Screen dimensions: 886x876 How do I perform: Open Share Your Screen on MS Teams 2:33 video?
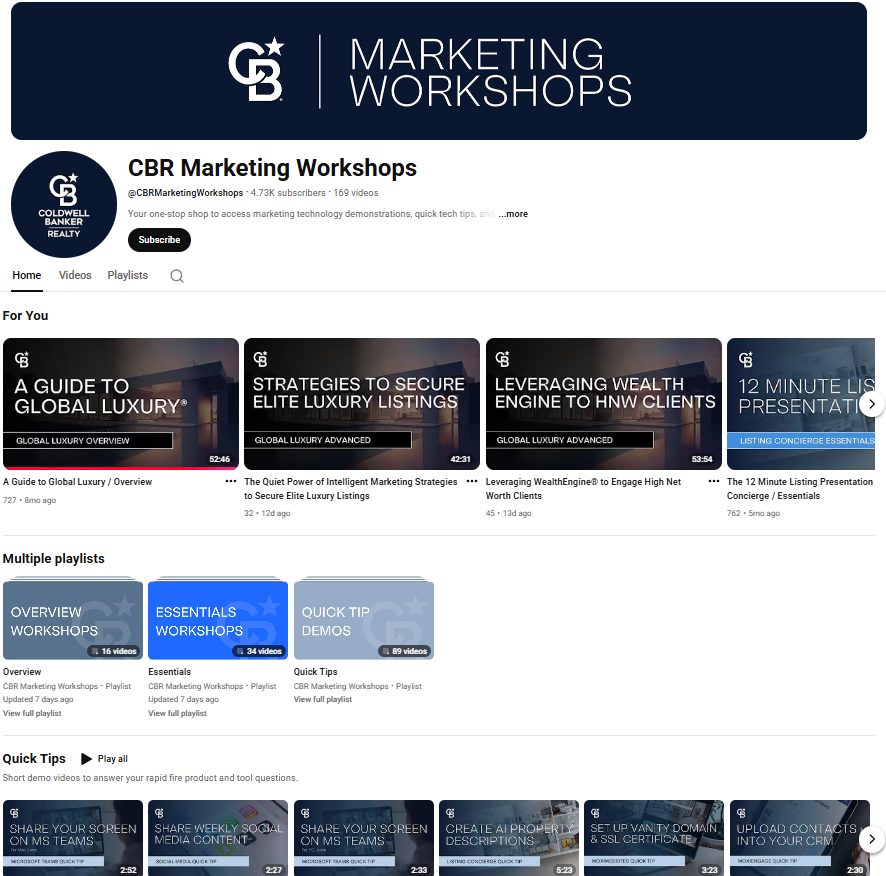tap(364, 838)
